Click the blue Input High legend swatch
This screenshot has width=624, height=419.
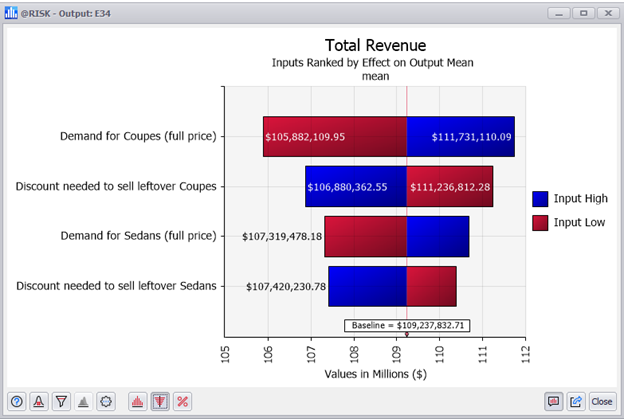[x=540, y=199]
